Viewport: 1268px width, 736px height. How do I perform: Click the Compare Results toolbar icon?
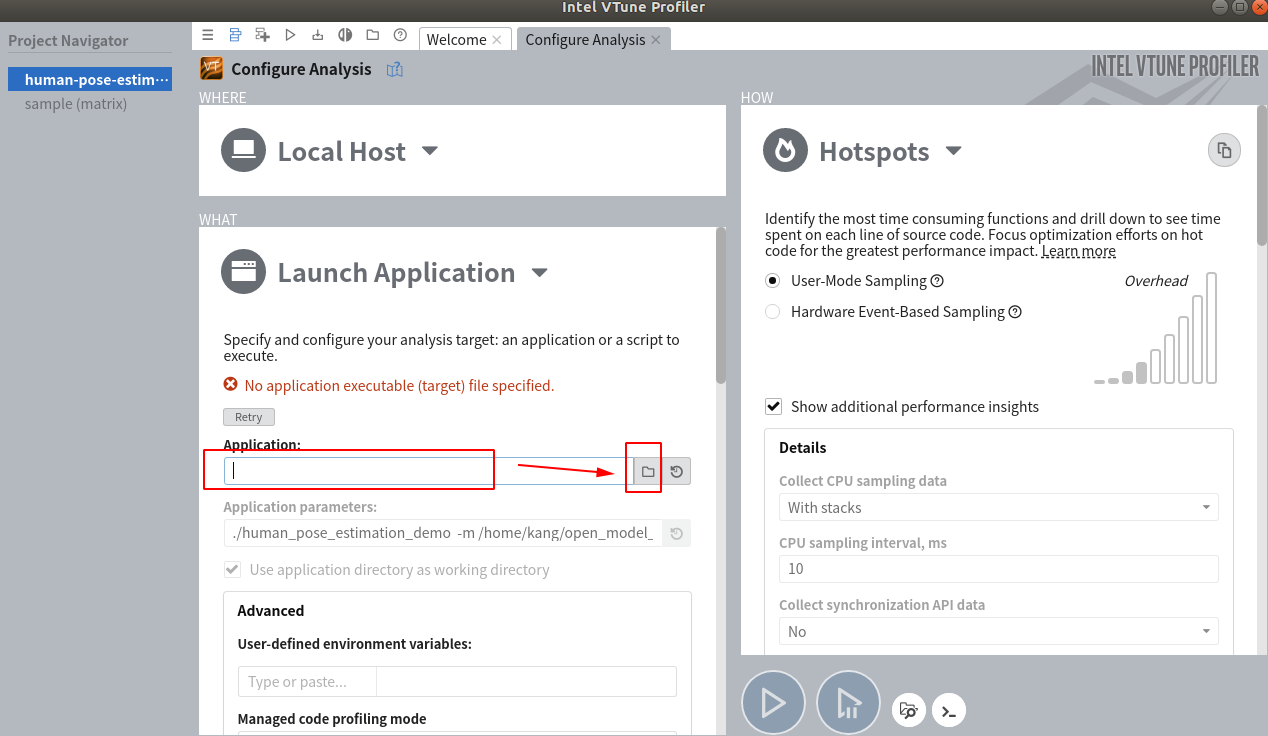tap(345, 35)
